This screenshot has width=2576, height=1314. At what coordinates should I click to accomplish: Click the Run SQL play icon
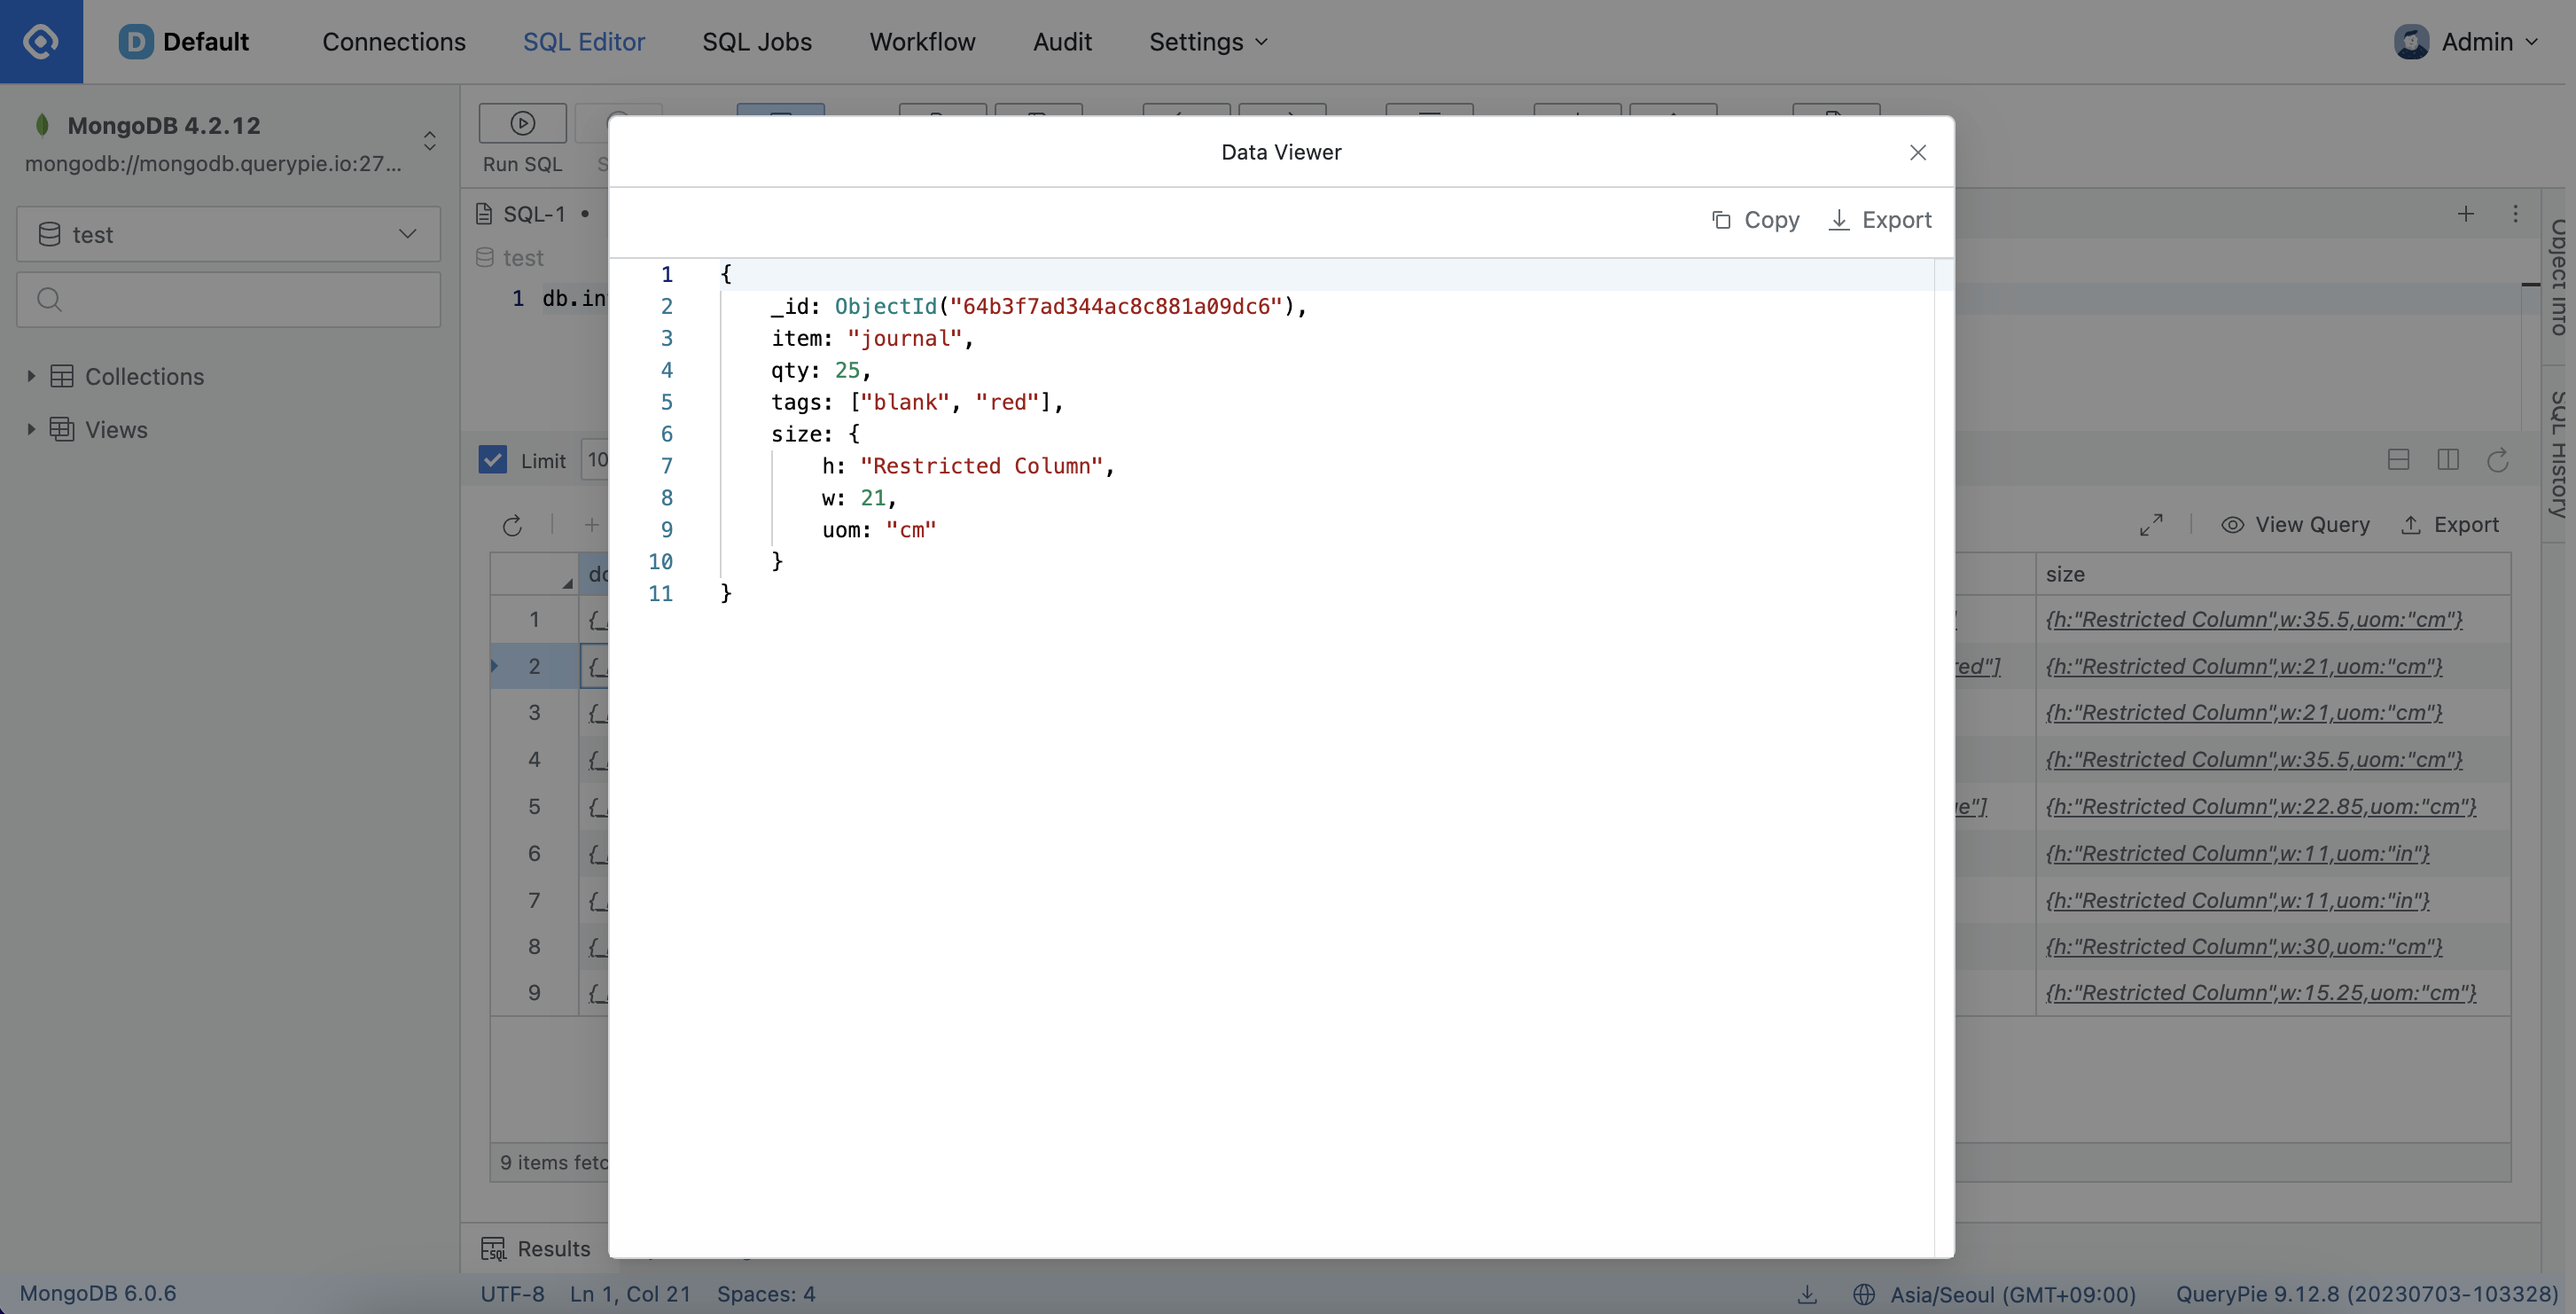point(522,123)
